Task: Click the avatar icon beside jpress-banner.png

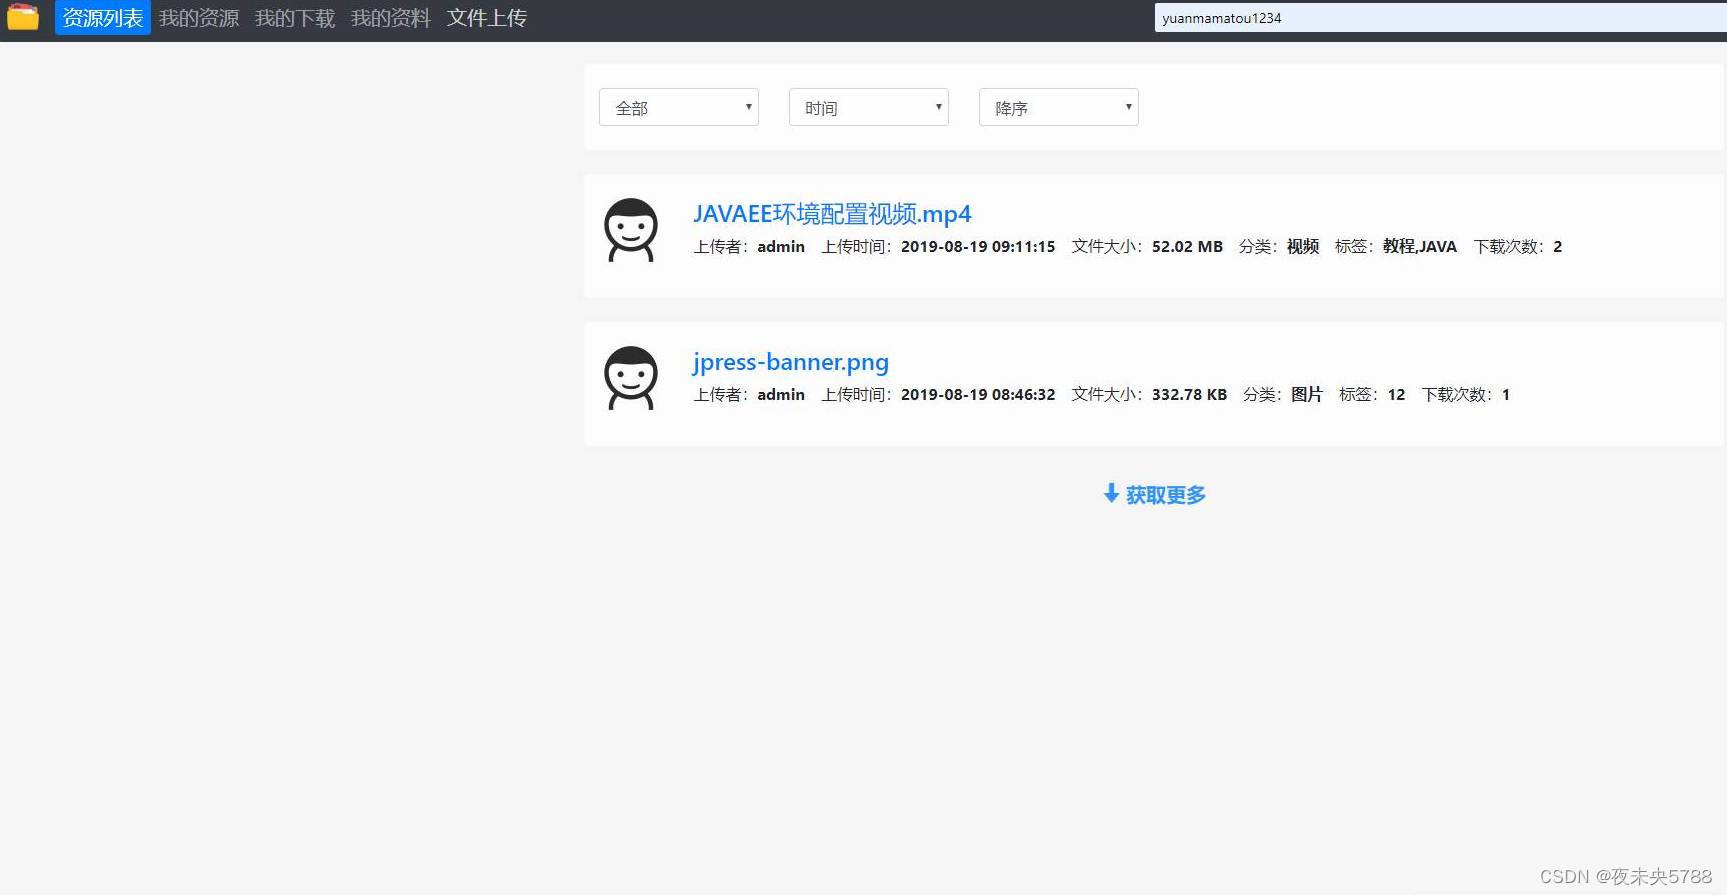Action: 631,378
